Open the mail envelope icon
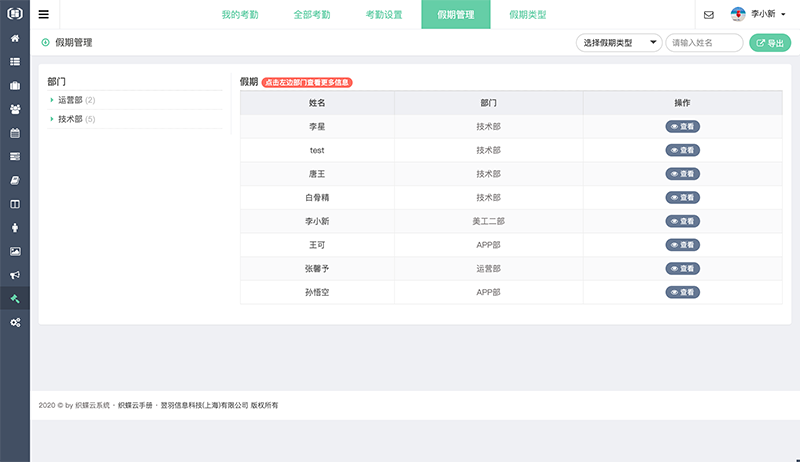The height and width of the screenshot is (462, 800). pyautogui.click(x=709, y=15)
